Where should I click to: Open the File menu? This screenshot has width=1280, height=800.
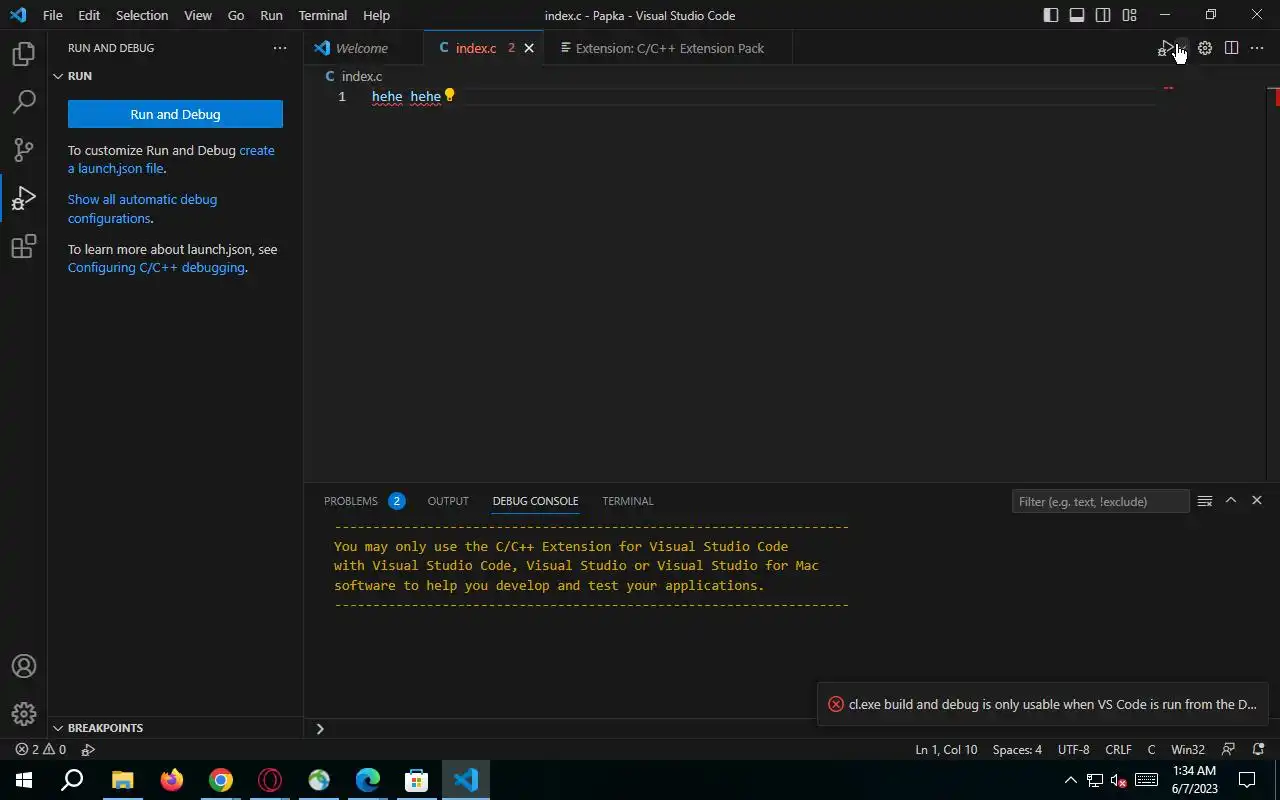53,15
